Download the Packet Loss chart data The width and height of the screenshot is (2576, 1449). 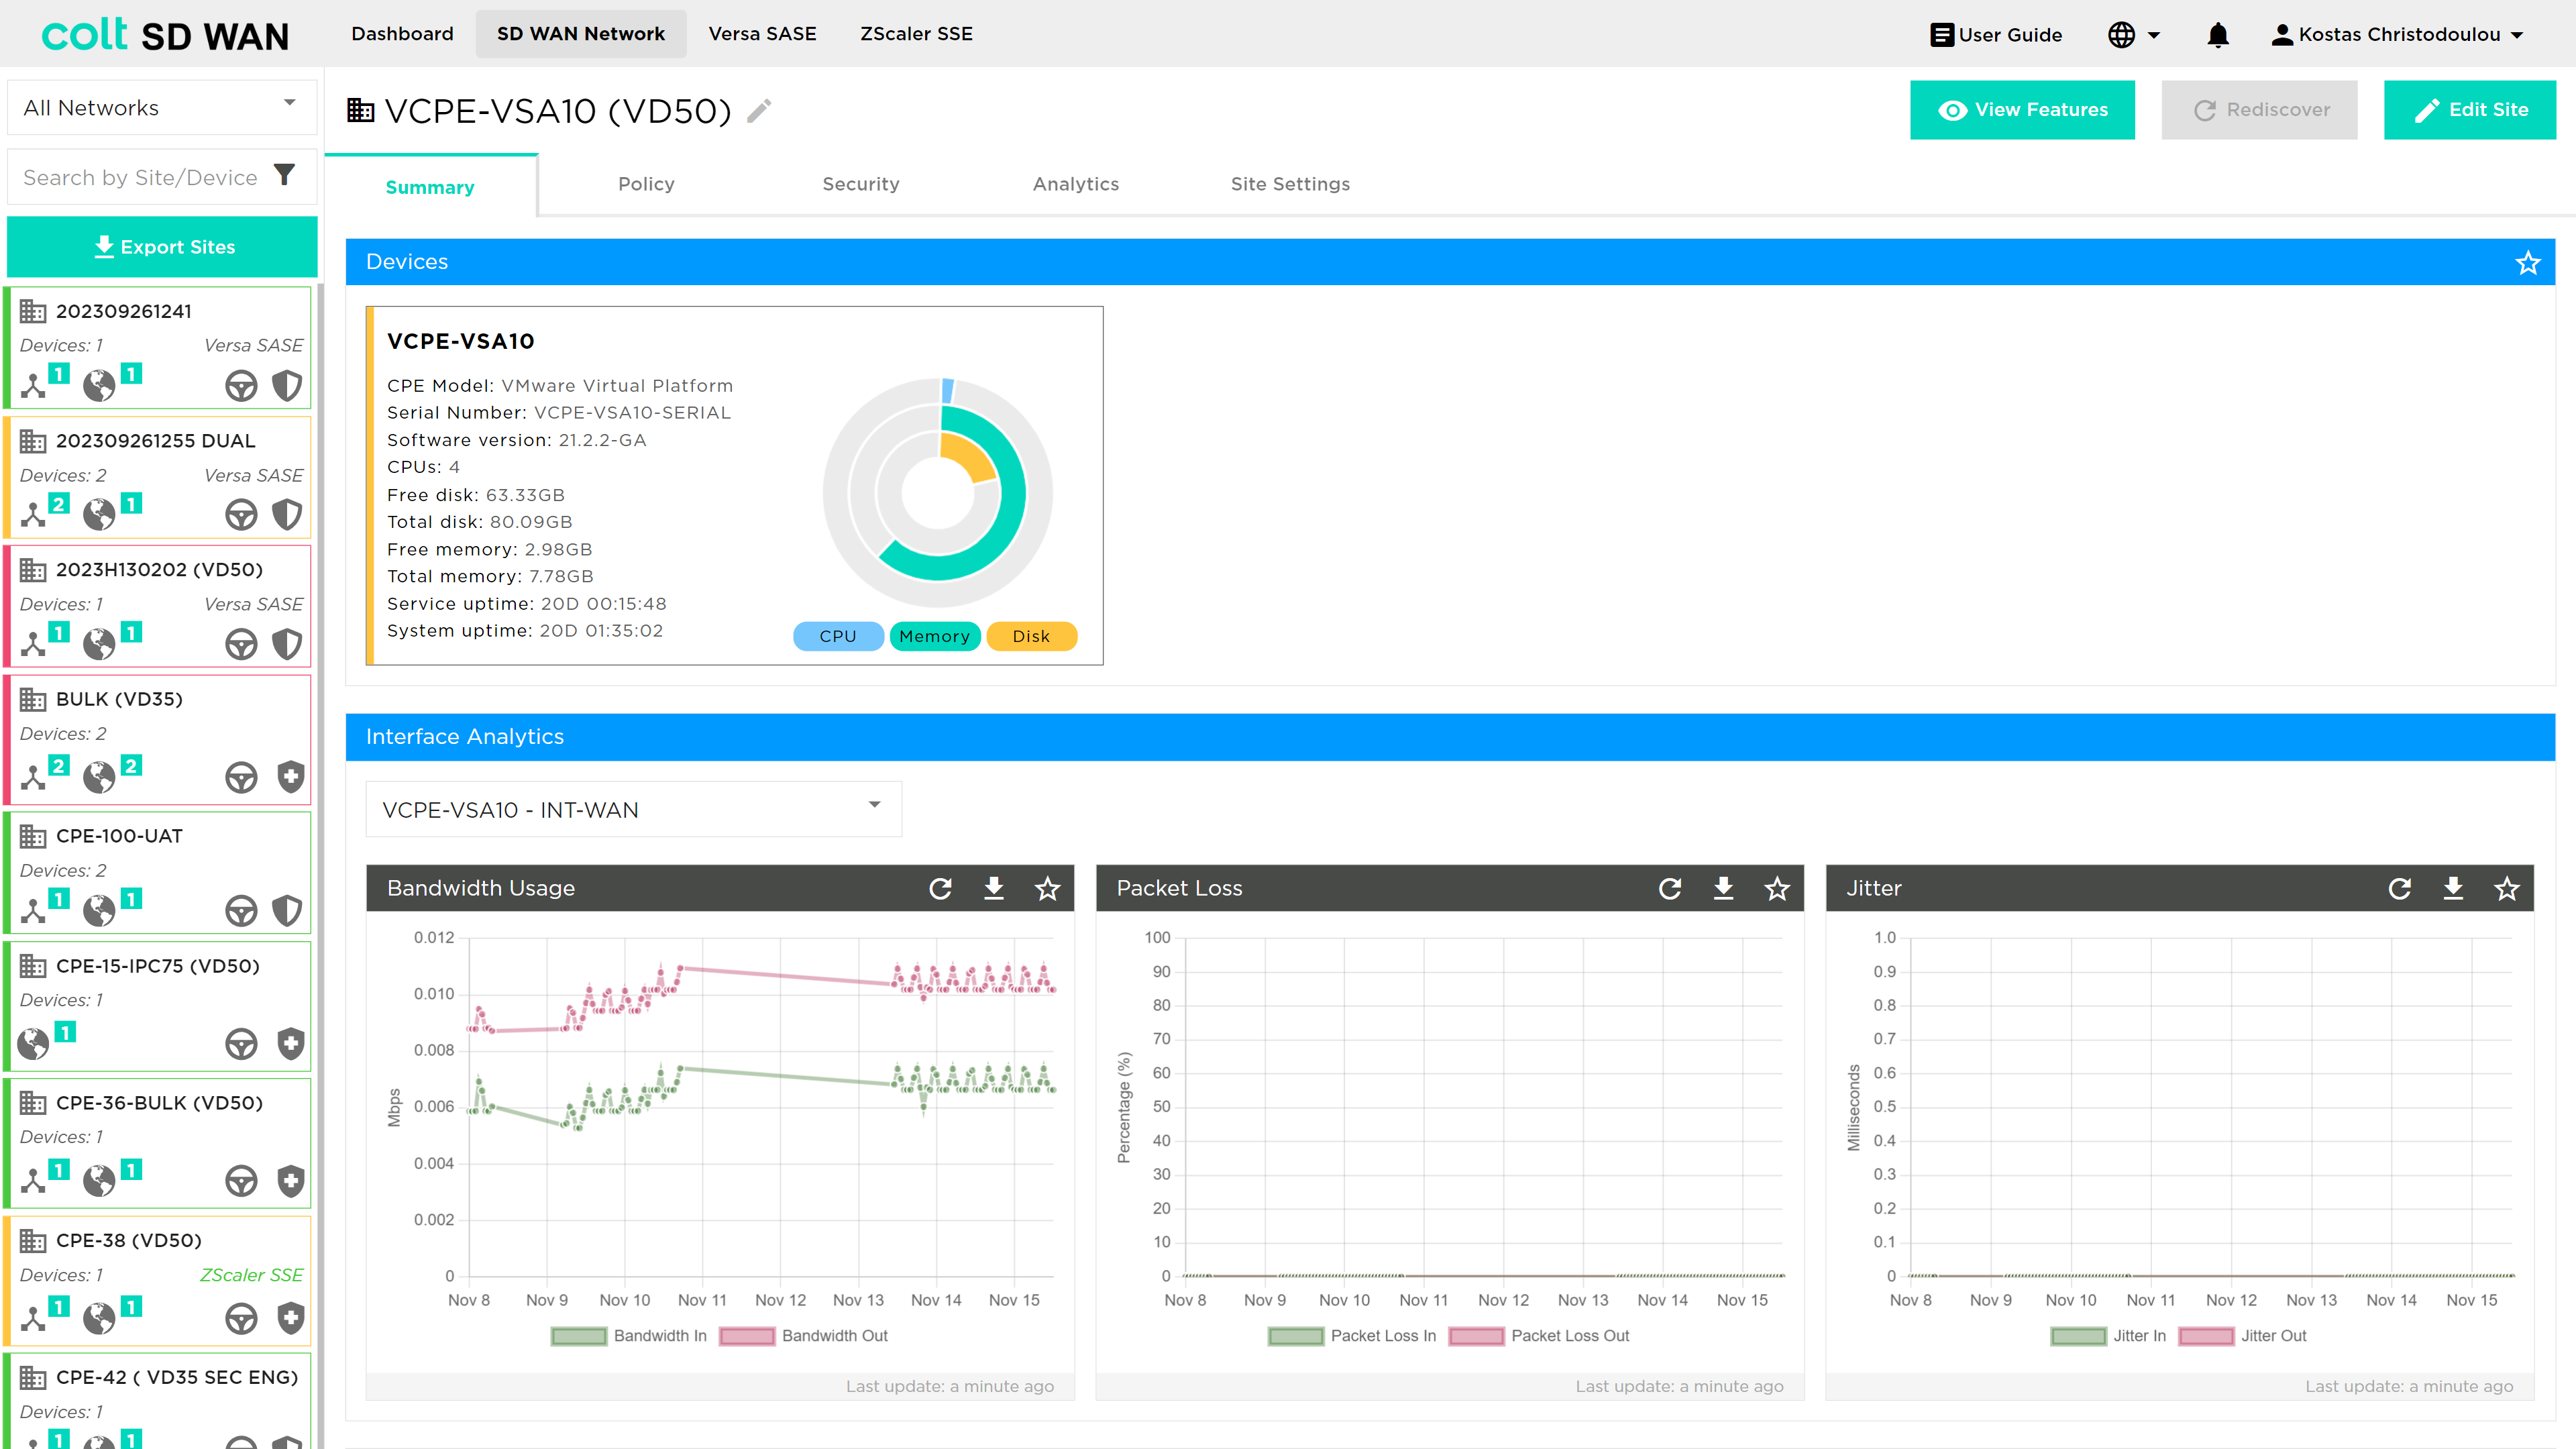click(x=1724, y=888)
